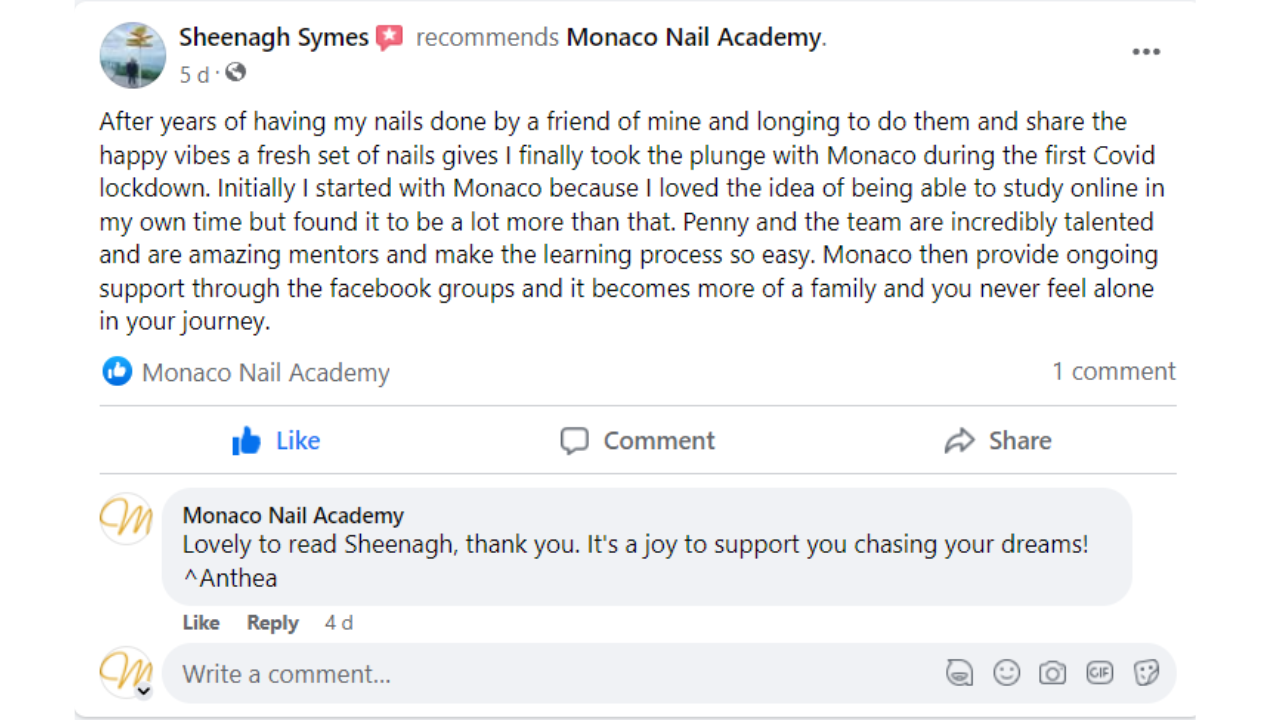This screenshot has height=720, width=1280.
Task: Like the post by Sheenagh Symes
Action: coord(276,441)
